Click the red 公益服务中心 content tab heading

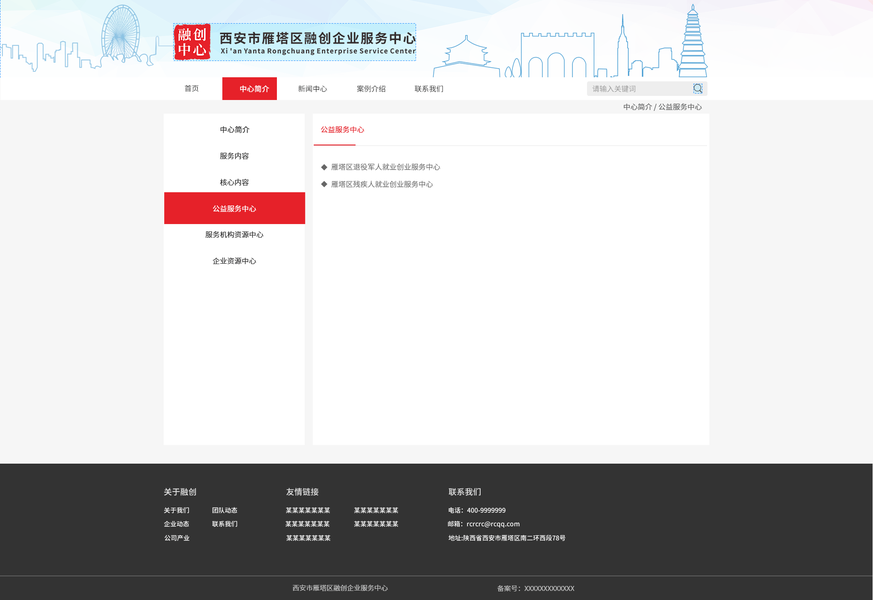[342, 130]
